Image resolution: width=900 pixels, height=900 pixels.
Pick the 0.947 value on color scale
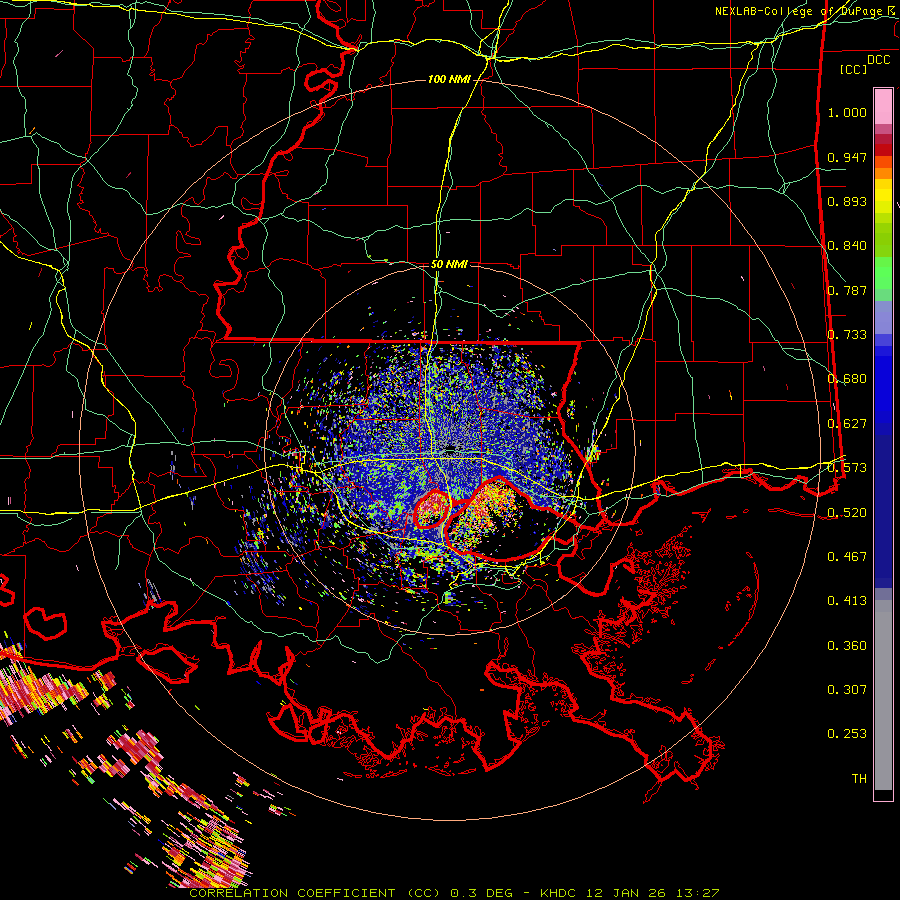pyautogui.click(x=847, y=157)
